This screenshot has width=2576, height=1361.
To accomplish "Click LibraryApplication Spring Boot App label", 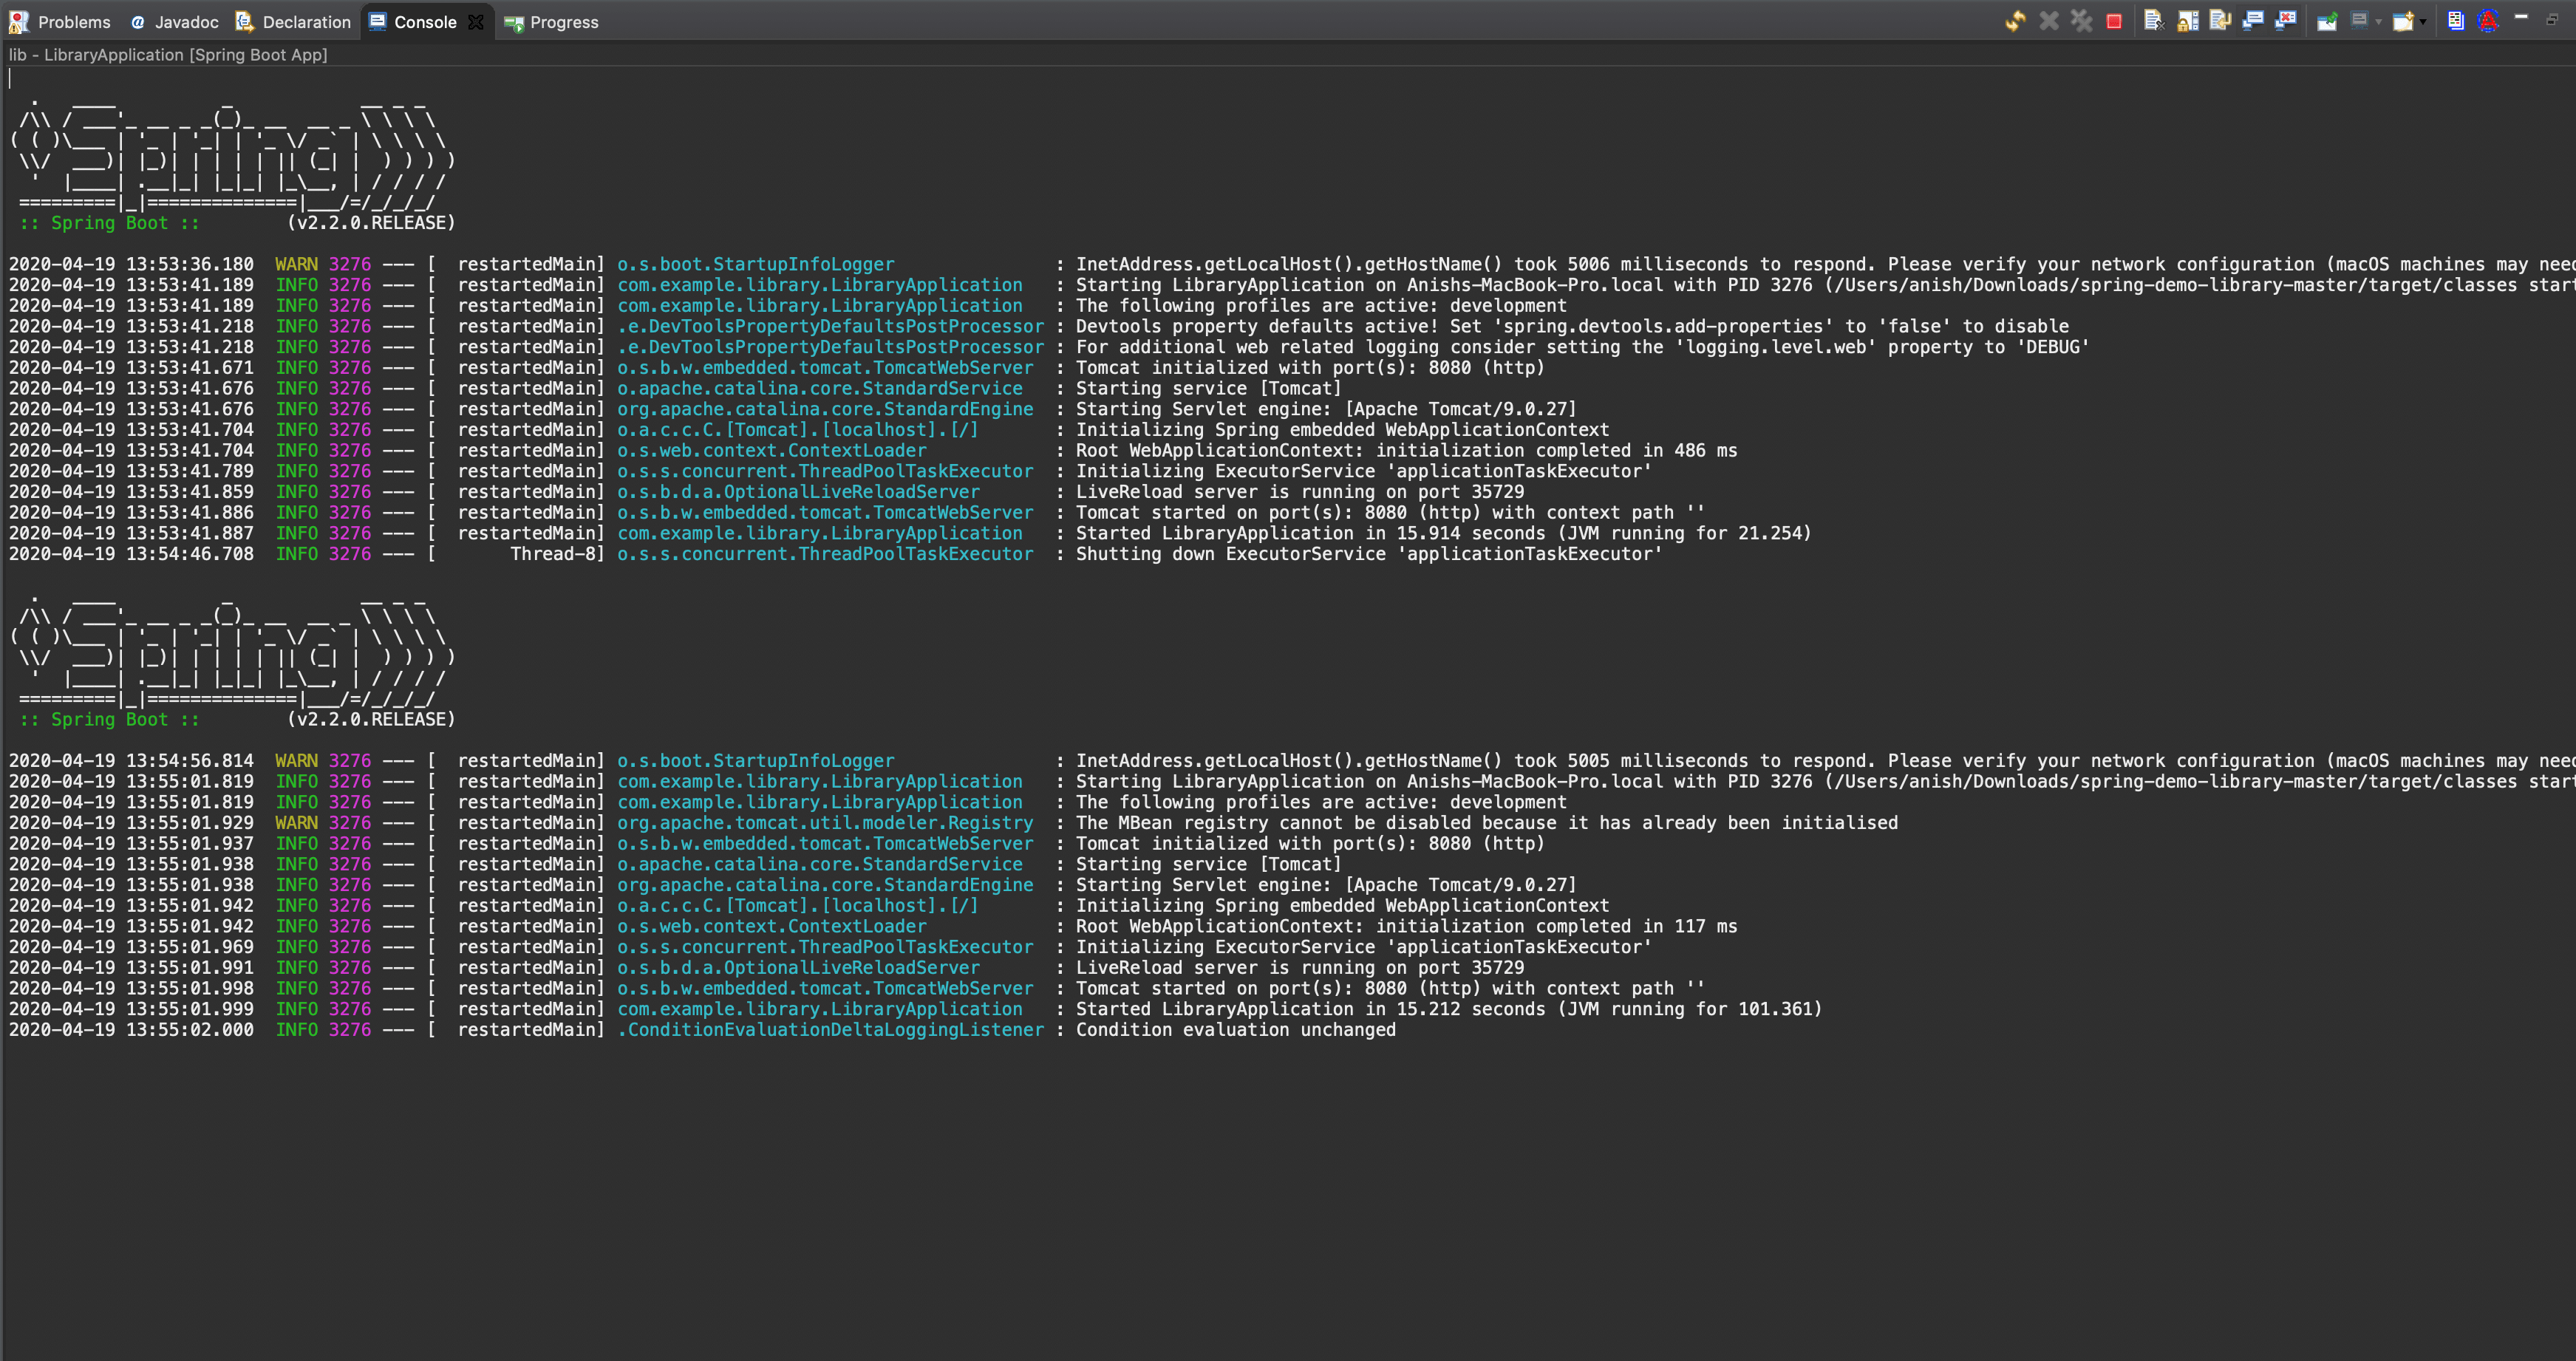I will pyautogui.click(x=168, y=55).
